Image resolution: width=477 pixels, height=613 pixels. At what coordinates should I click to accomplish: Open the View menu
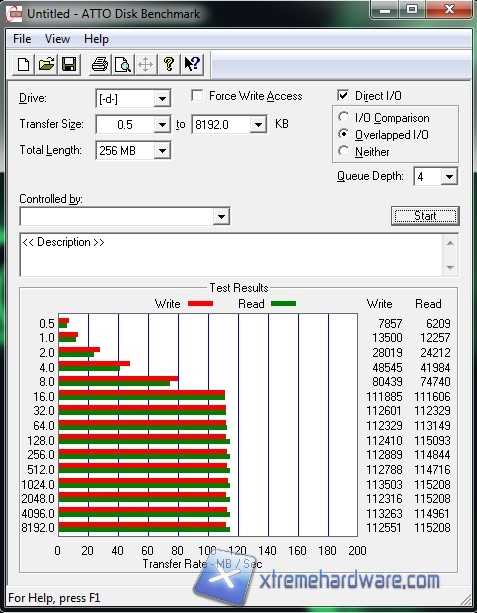pyautogui.click(x=57, y=39)
